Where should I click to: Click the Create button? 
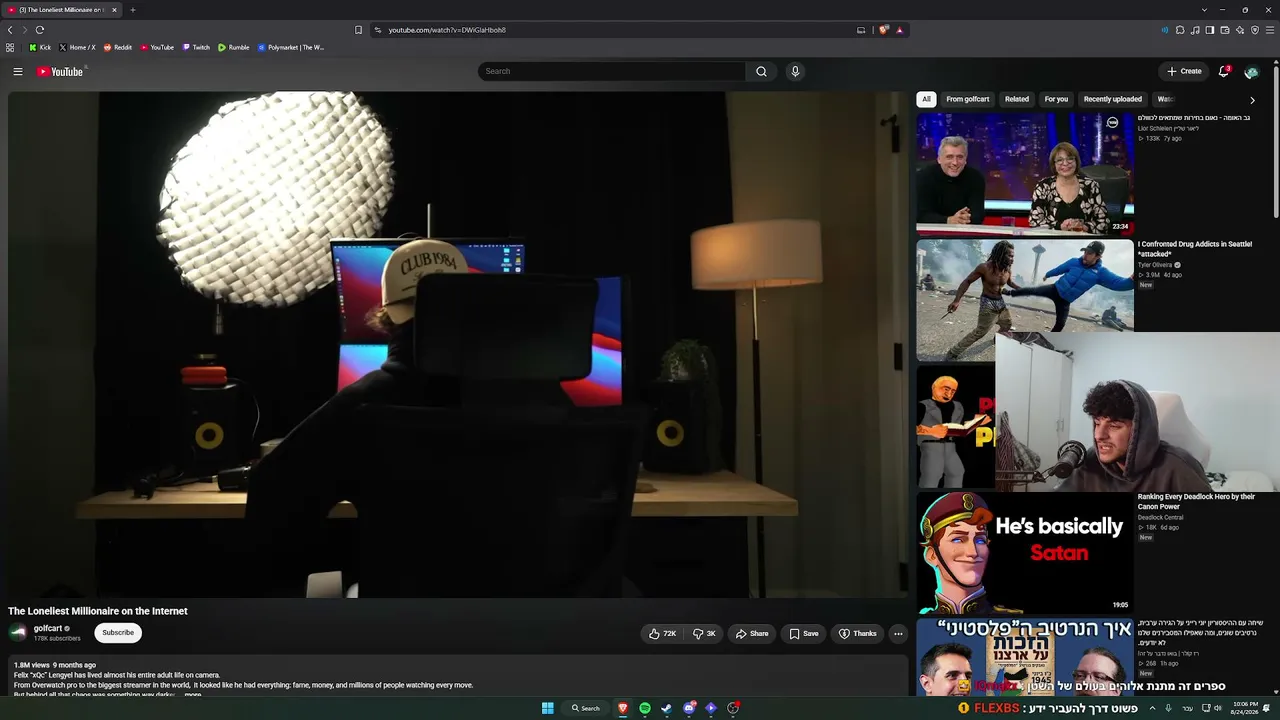pos(1184,71)
